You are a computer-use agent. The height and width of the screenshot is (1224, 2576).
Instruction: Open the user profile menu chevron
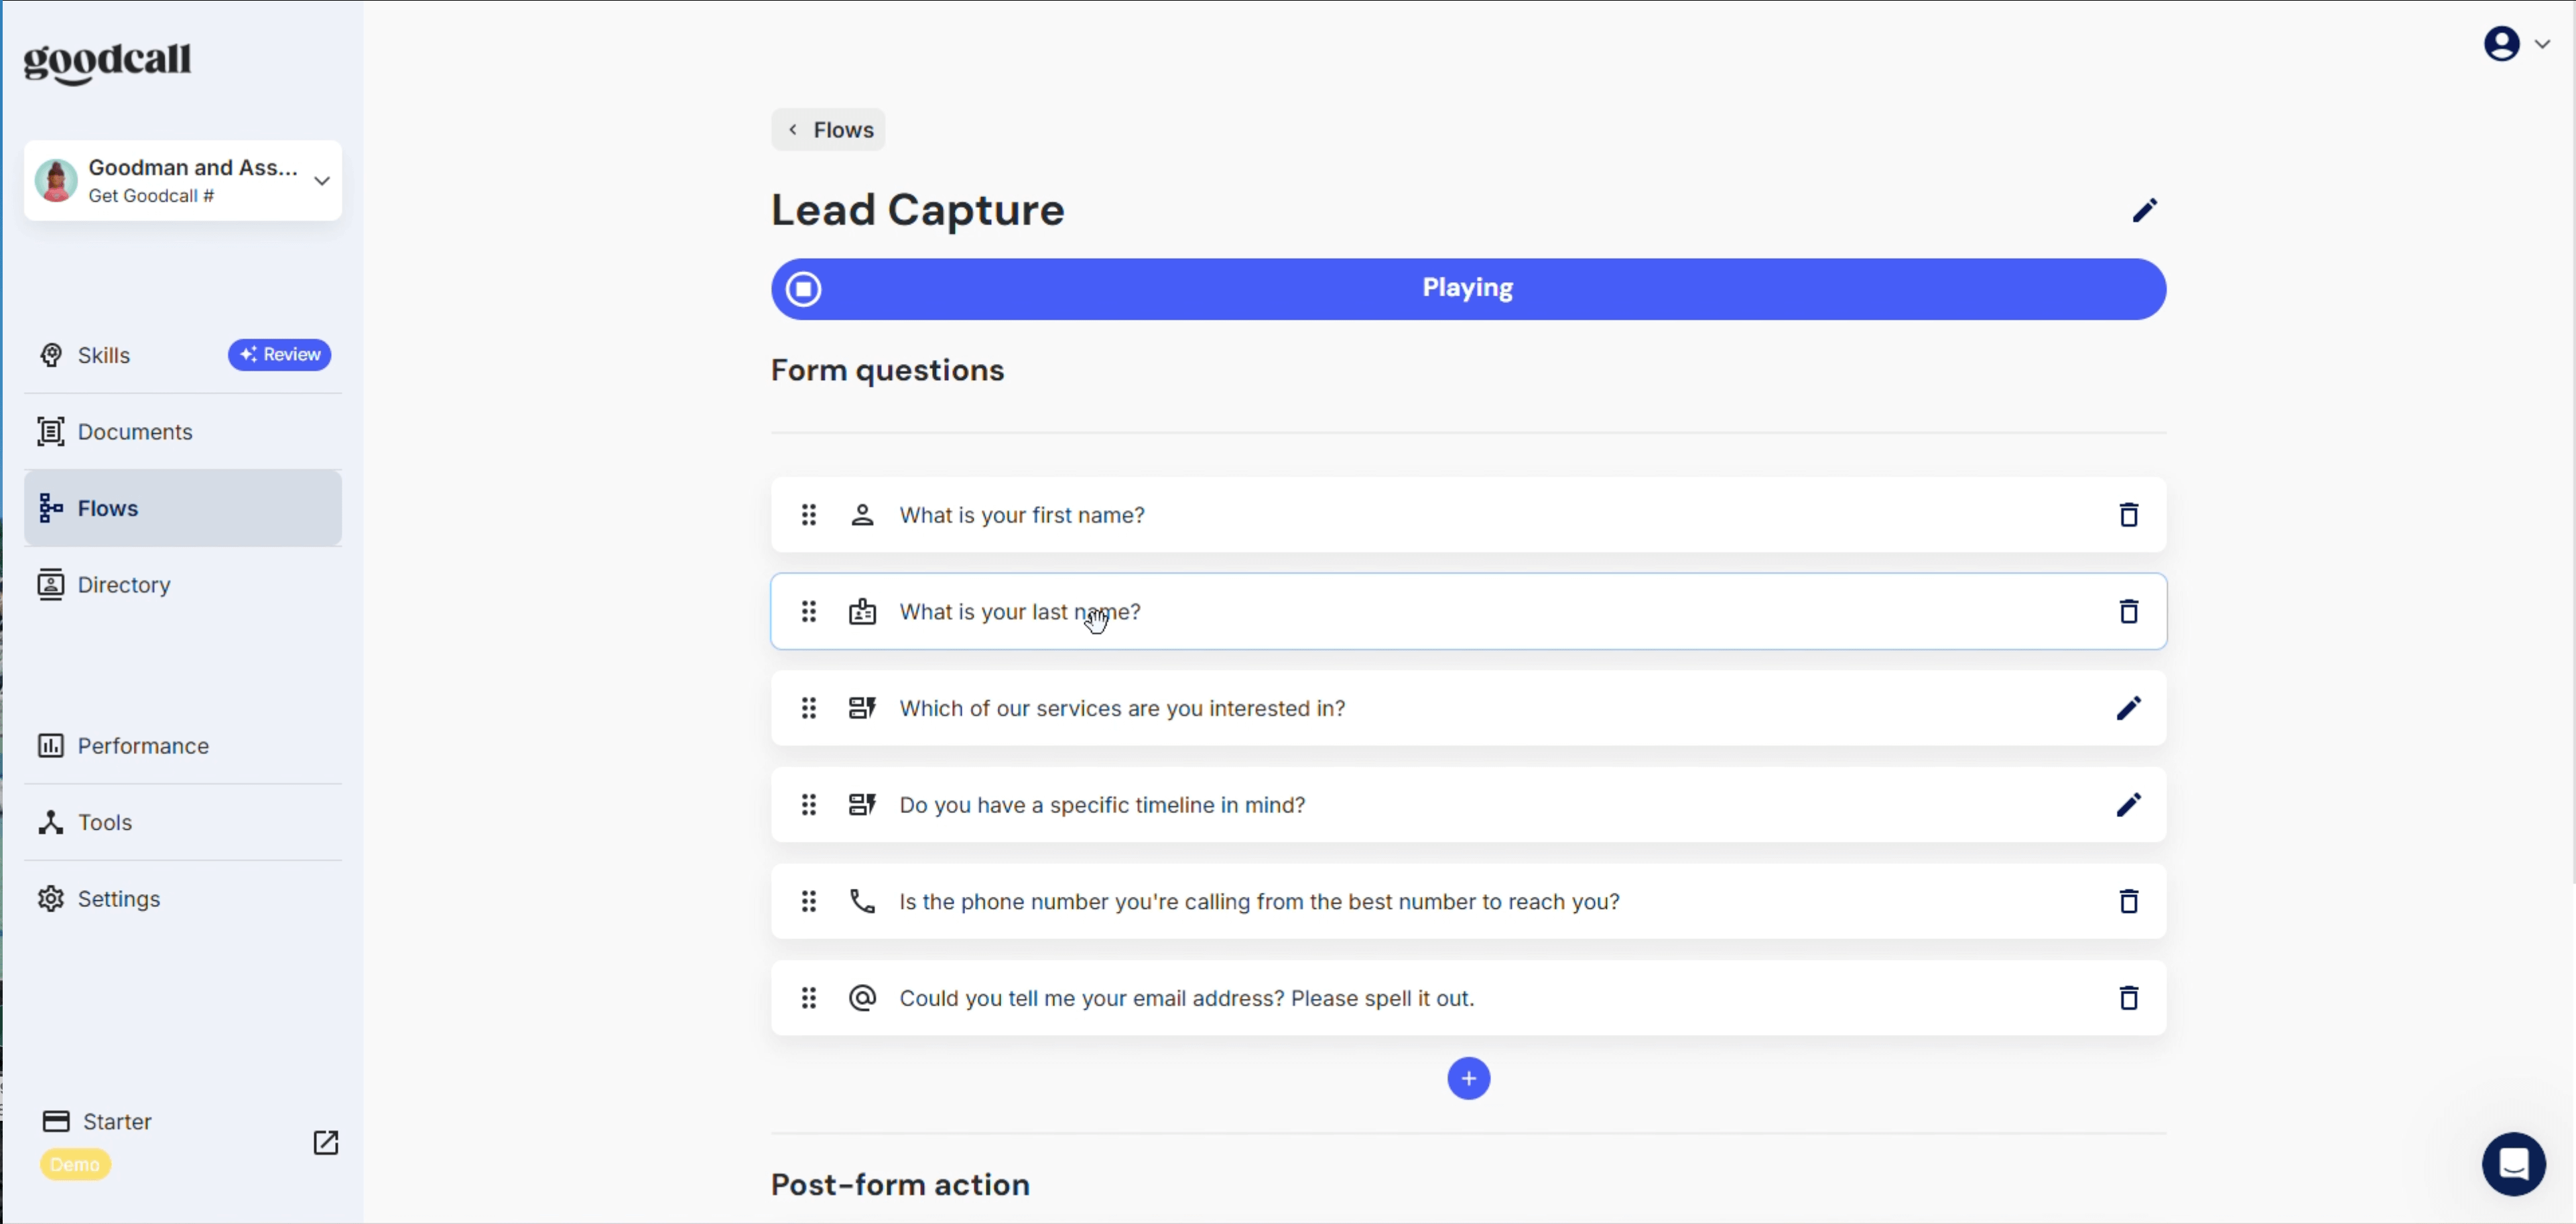click(2541, 44)
